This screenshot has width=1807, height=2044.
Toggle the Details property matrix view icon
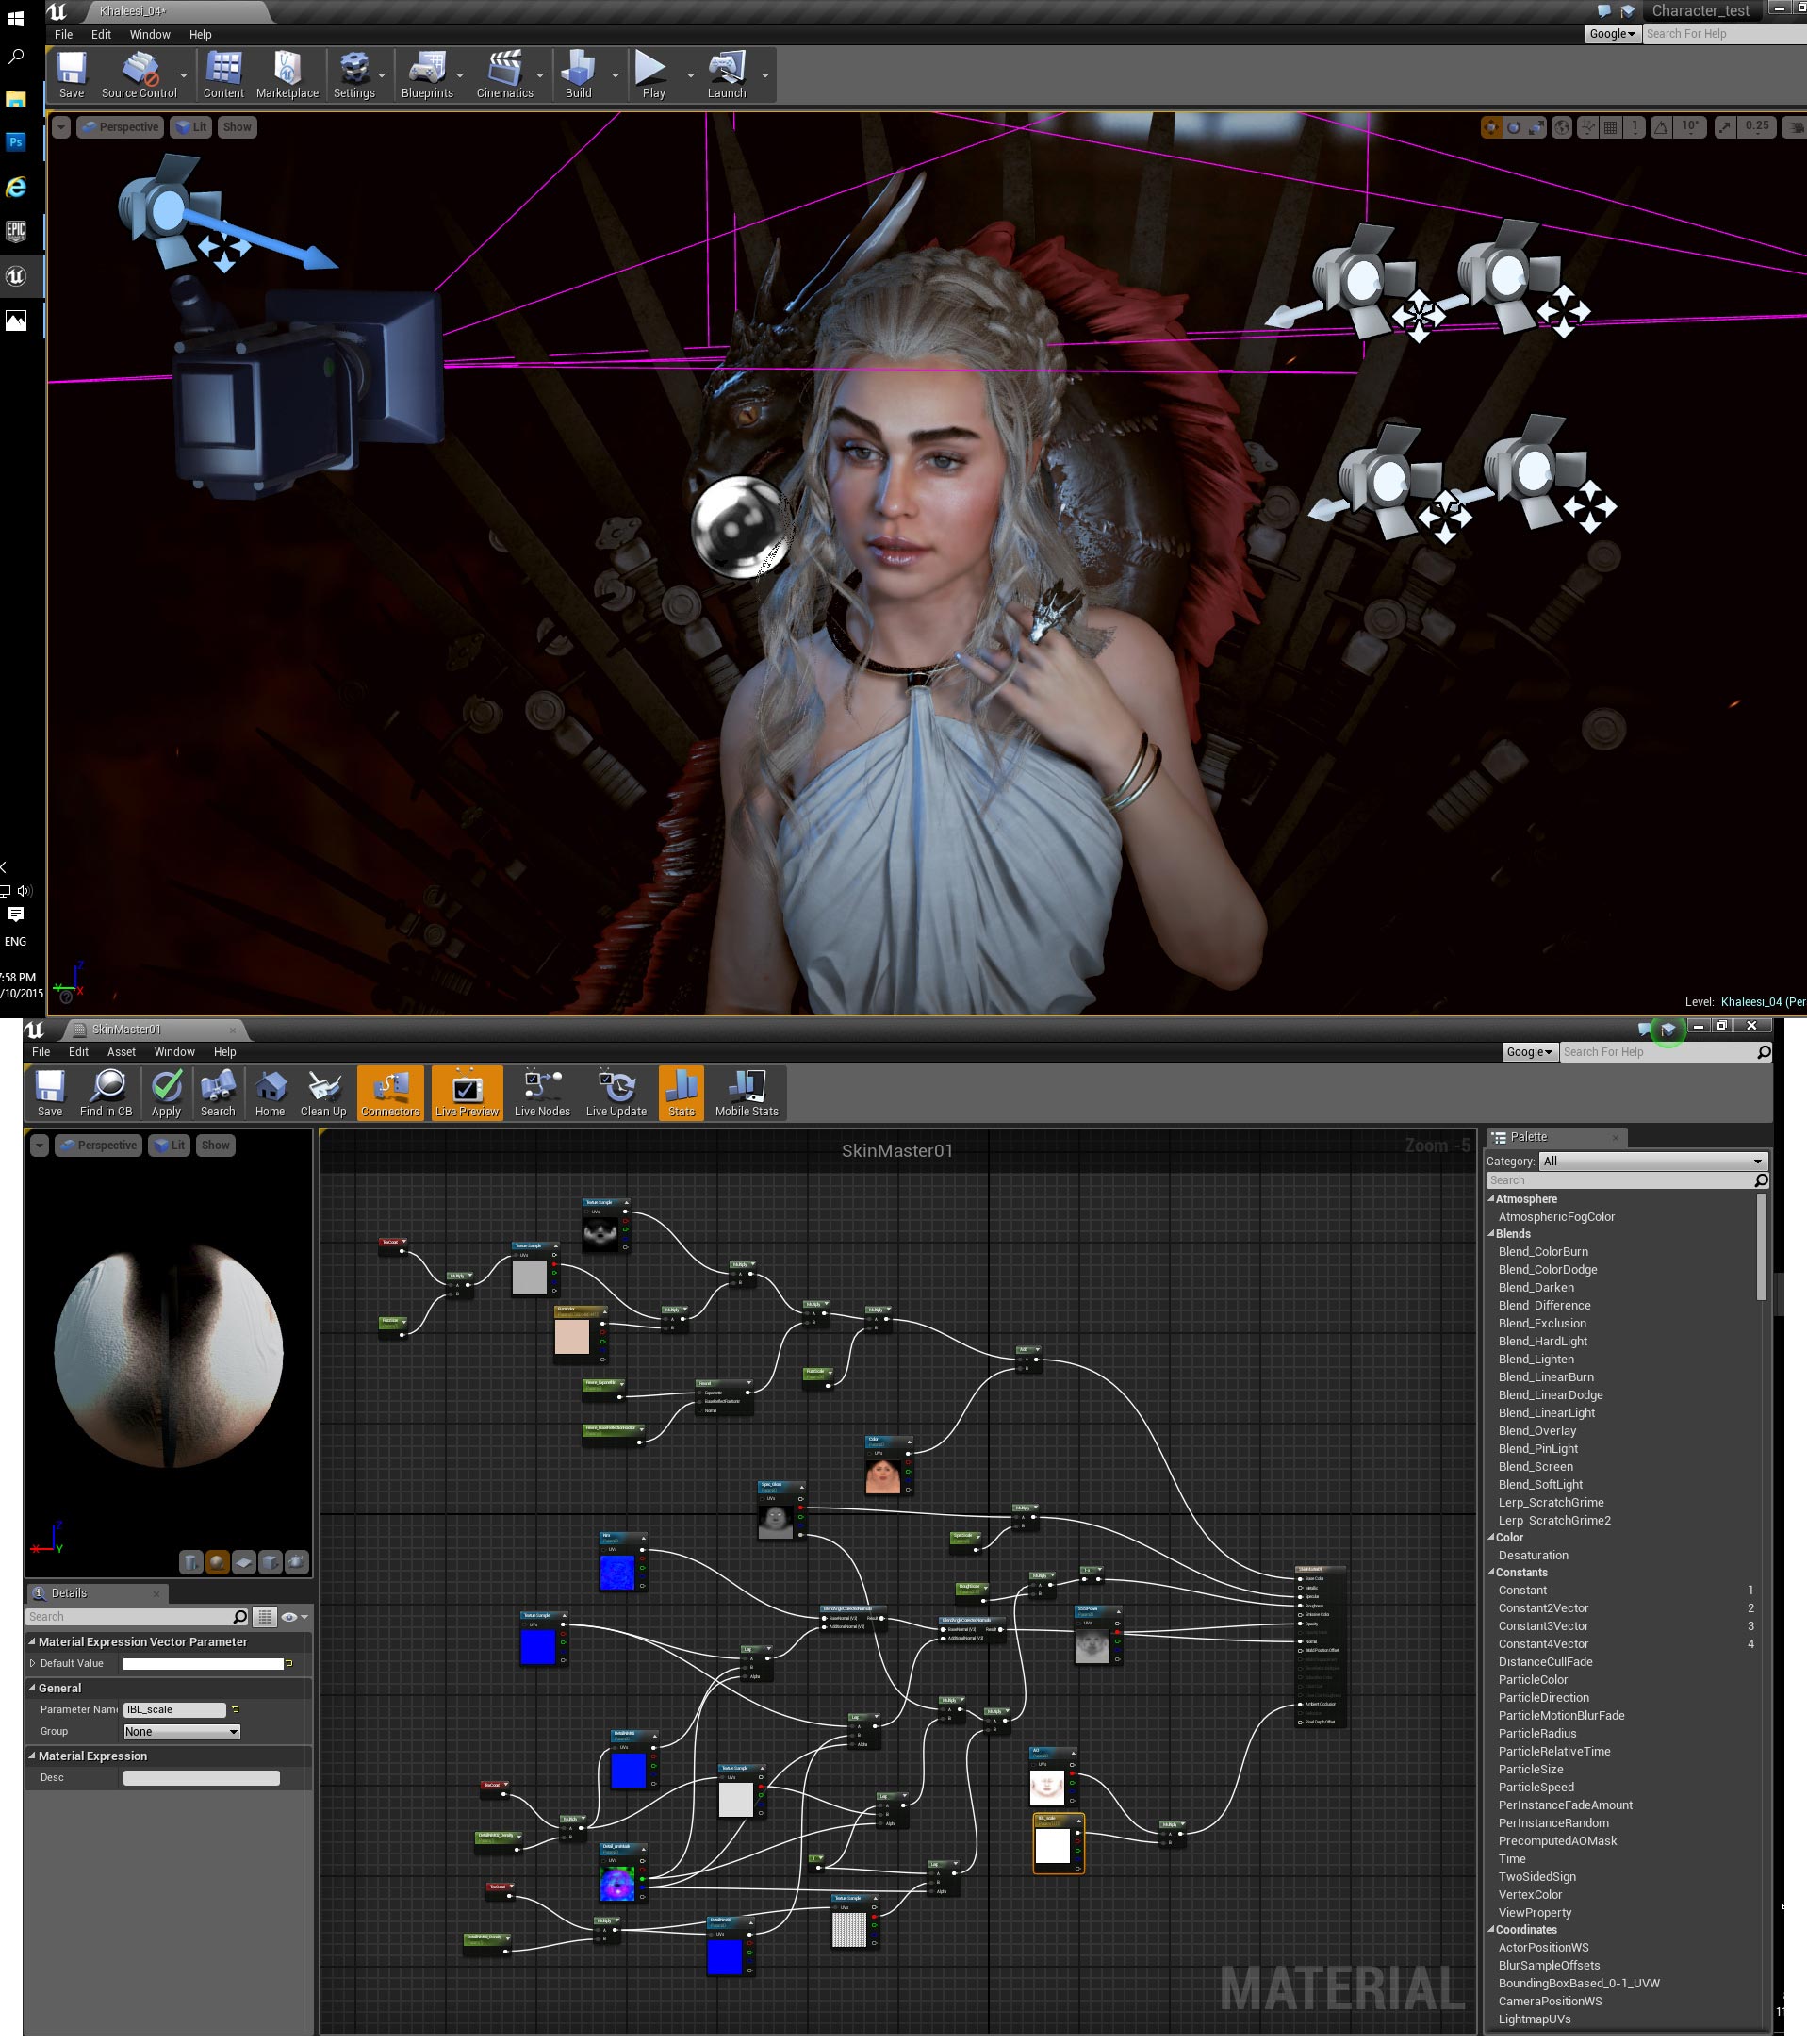point(264,1616)
